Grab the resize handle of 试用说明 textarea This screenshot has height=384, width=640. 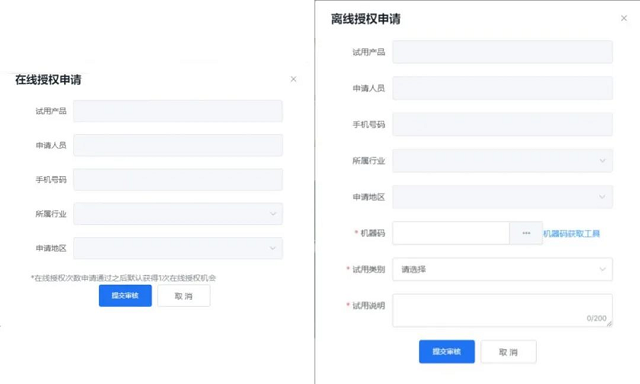coord(609,324)
